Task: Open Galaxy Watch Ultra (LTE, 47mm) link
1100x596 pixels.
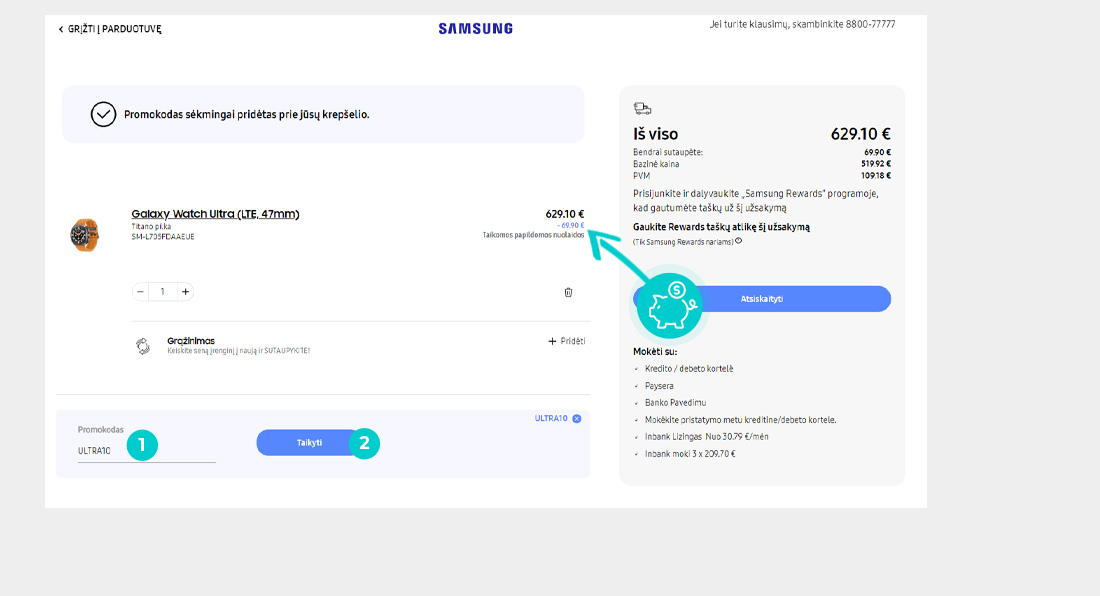Action: point(215,214)
